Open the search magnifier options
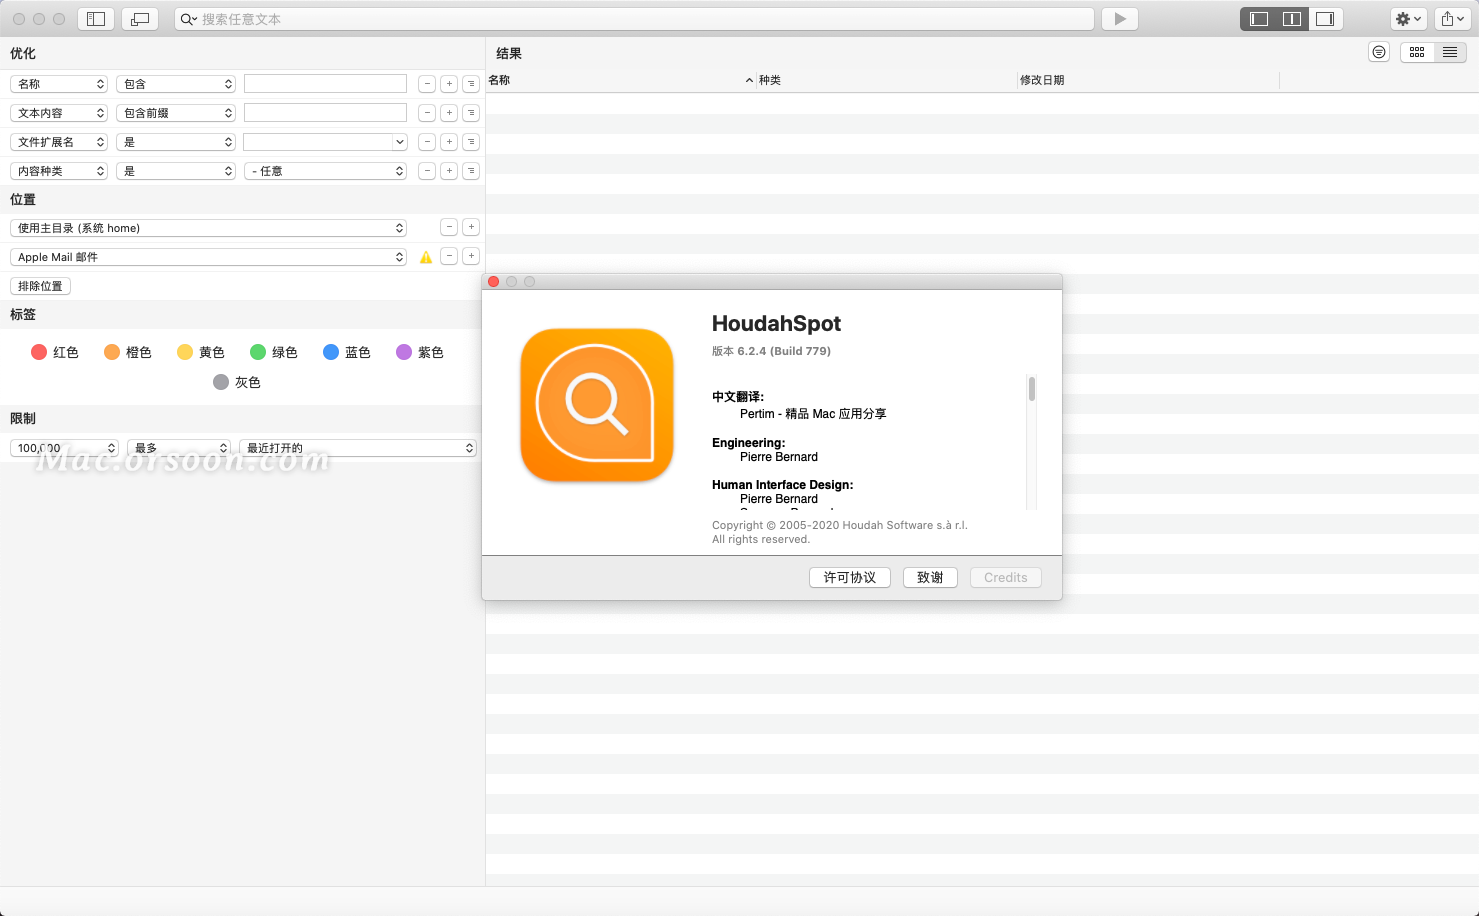Image resolution: width=1479 pixels, height=916 pixels. (188, 19)
